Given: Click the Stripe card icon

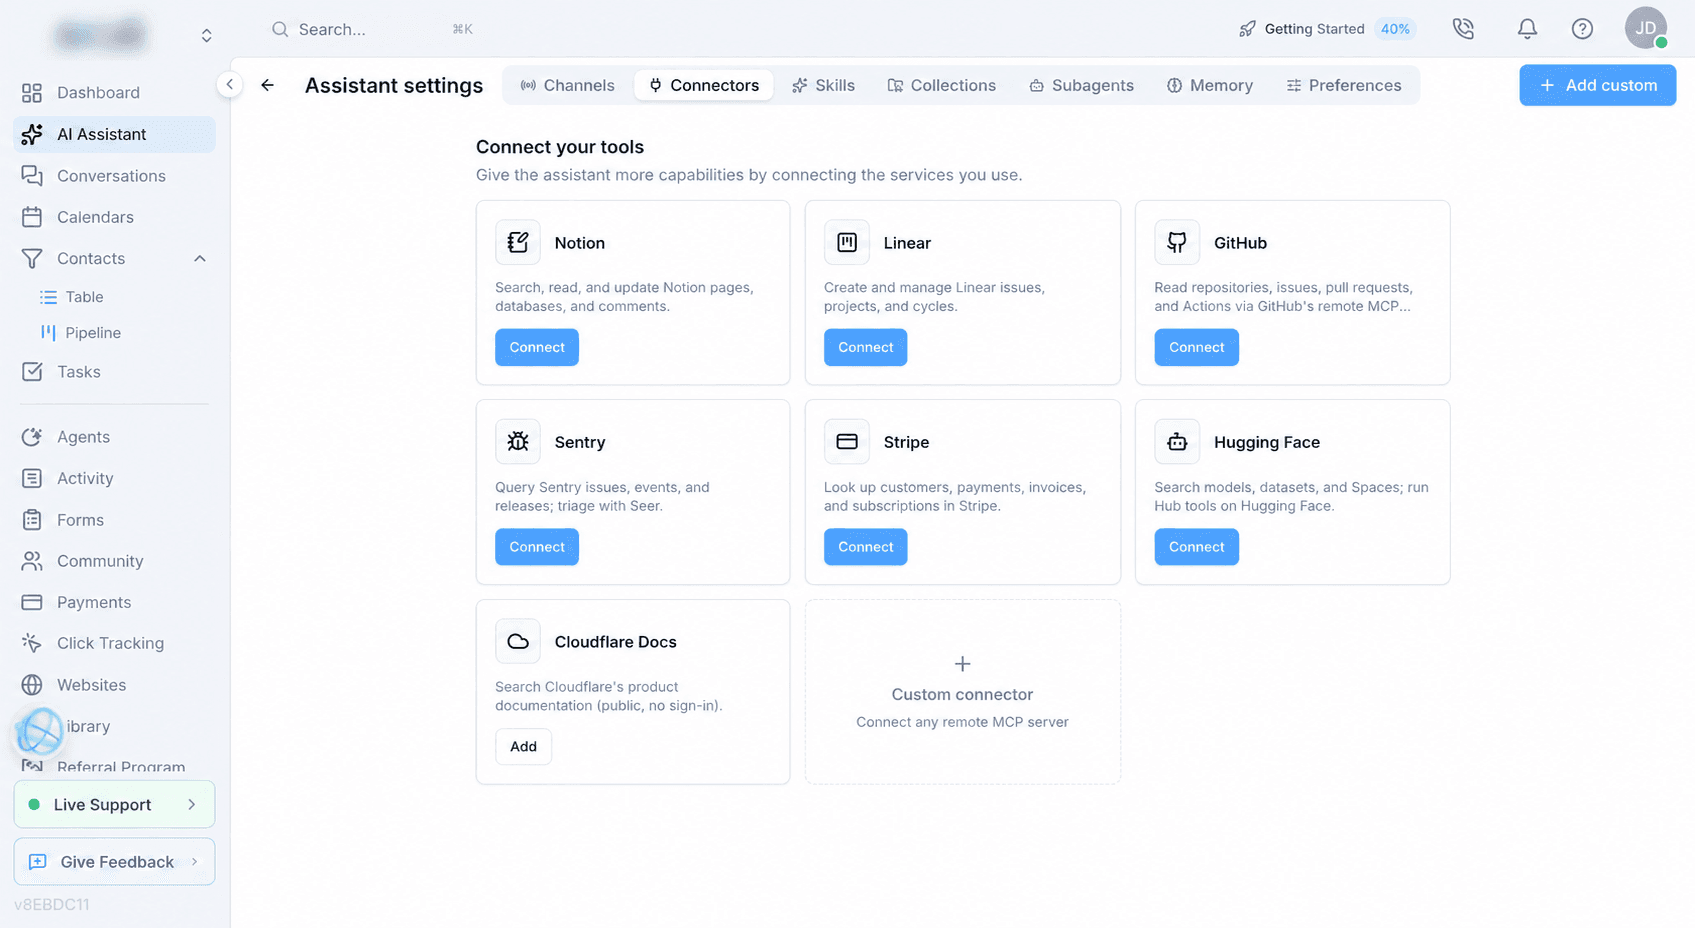Looking at the screenshot, I should pos(847,441).
